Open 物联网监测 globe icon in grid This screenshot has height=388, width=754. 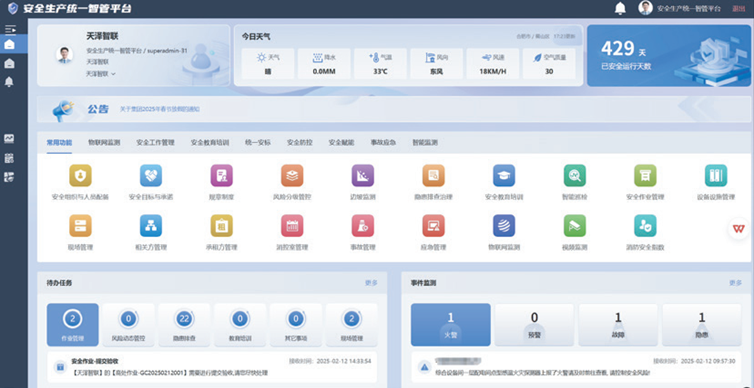click(504, 225)
